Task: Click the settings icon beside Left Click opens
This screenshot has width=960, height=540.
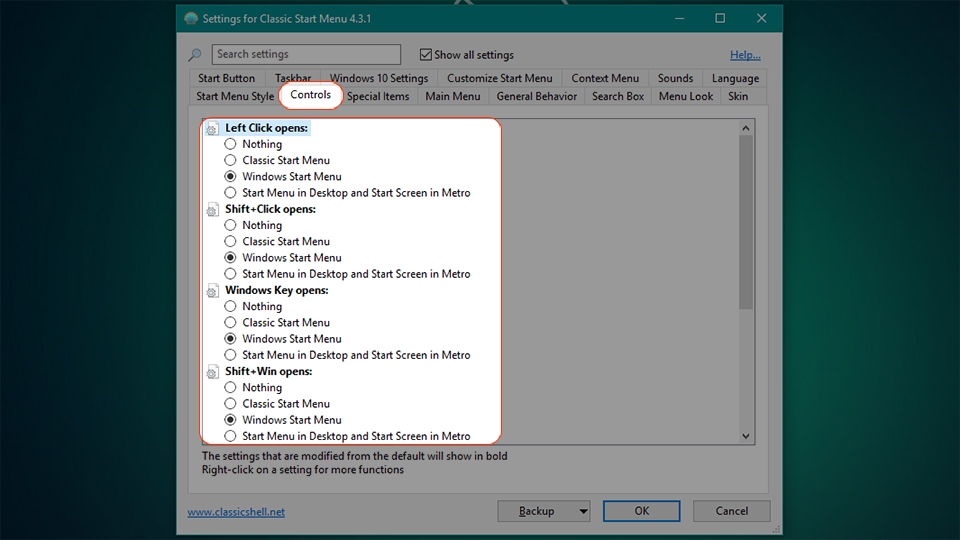Action: [x=212, y=129]
